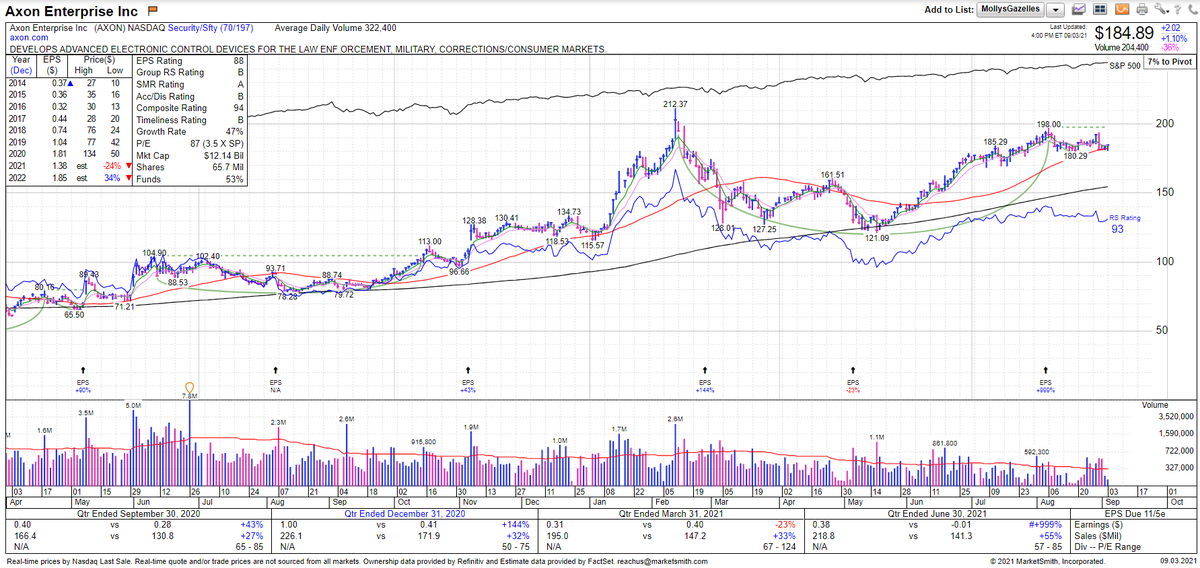The width and height of the screenshot is (1200, 568).
Task: Click the RS Rating 93 label
Action: tap(1124, 223)
